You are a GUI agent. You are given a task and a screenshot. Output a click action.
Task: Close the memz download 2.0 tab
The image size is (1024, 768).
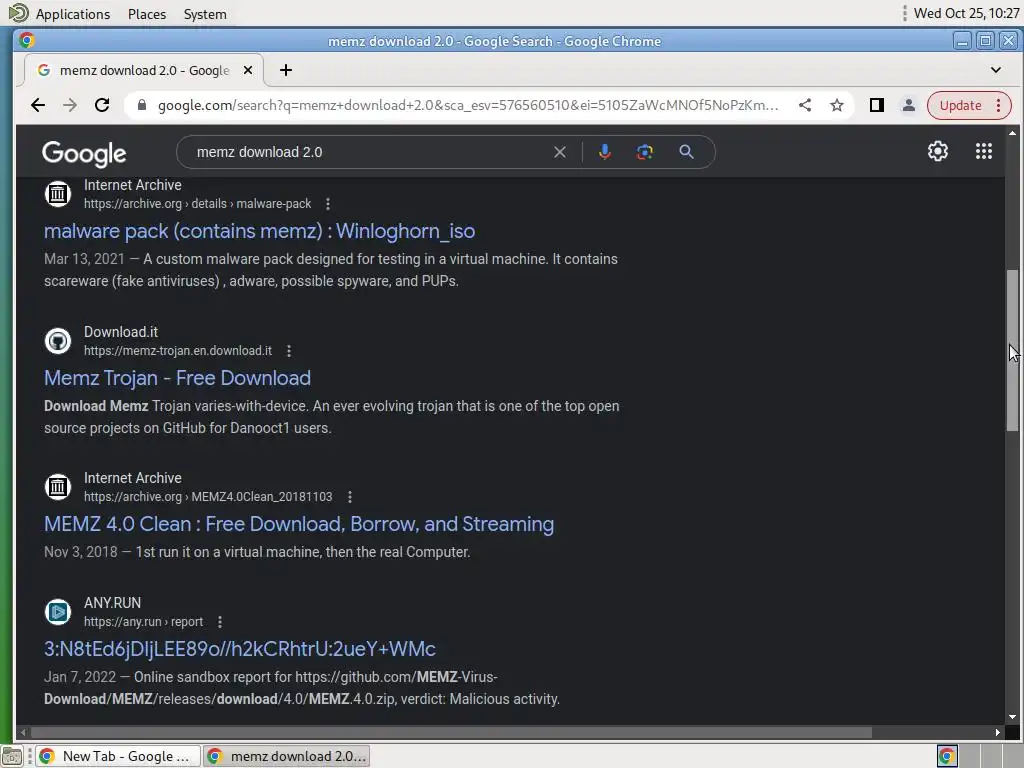pos(248,70)
